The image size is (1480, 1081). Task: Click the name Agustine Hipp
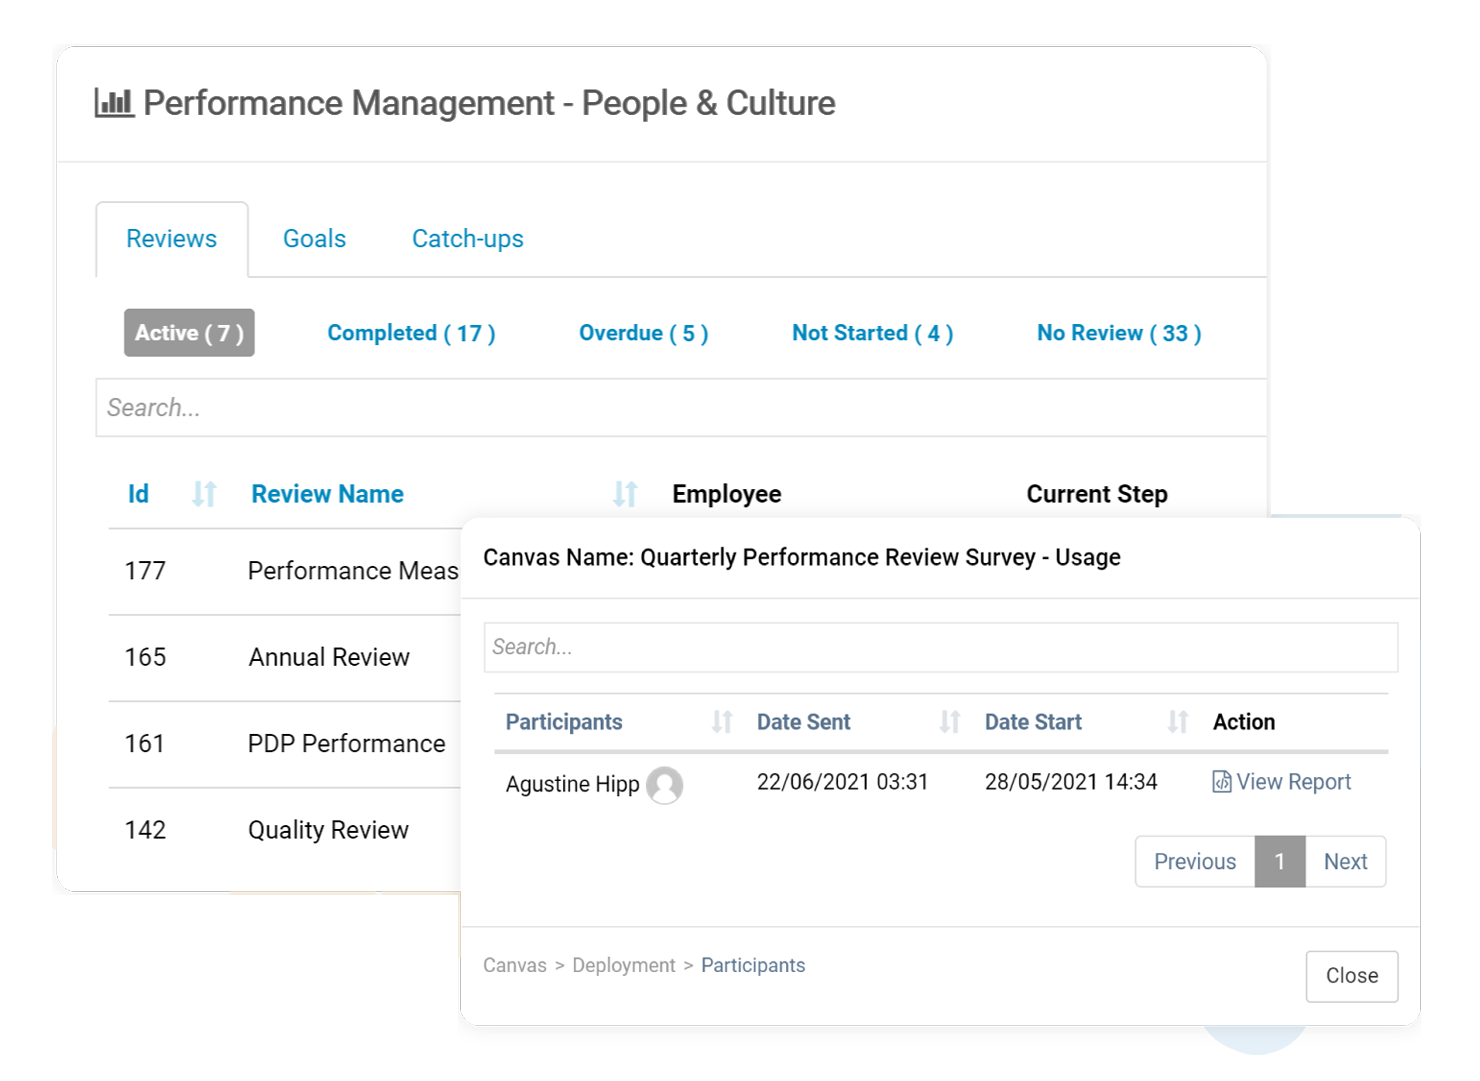[x=572, y=784]
